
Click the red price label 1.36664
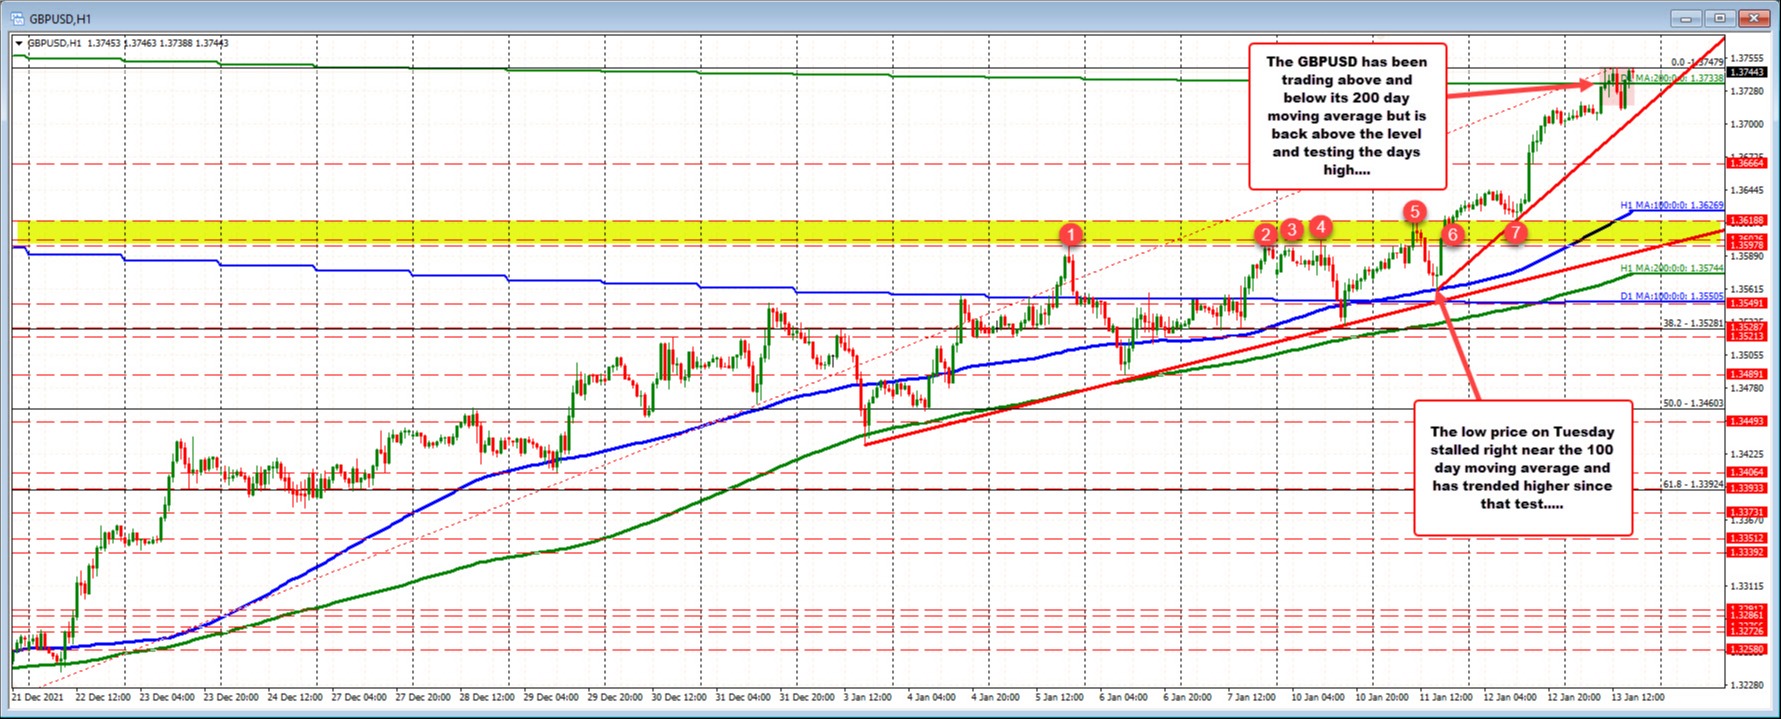pos(1747,163)
